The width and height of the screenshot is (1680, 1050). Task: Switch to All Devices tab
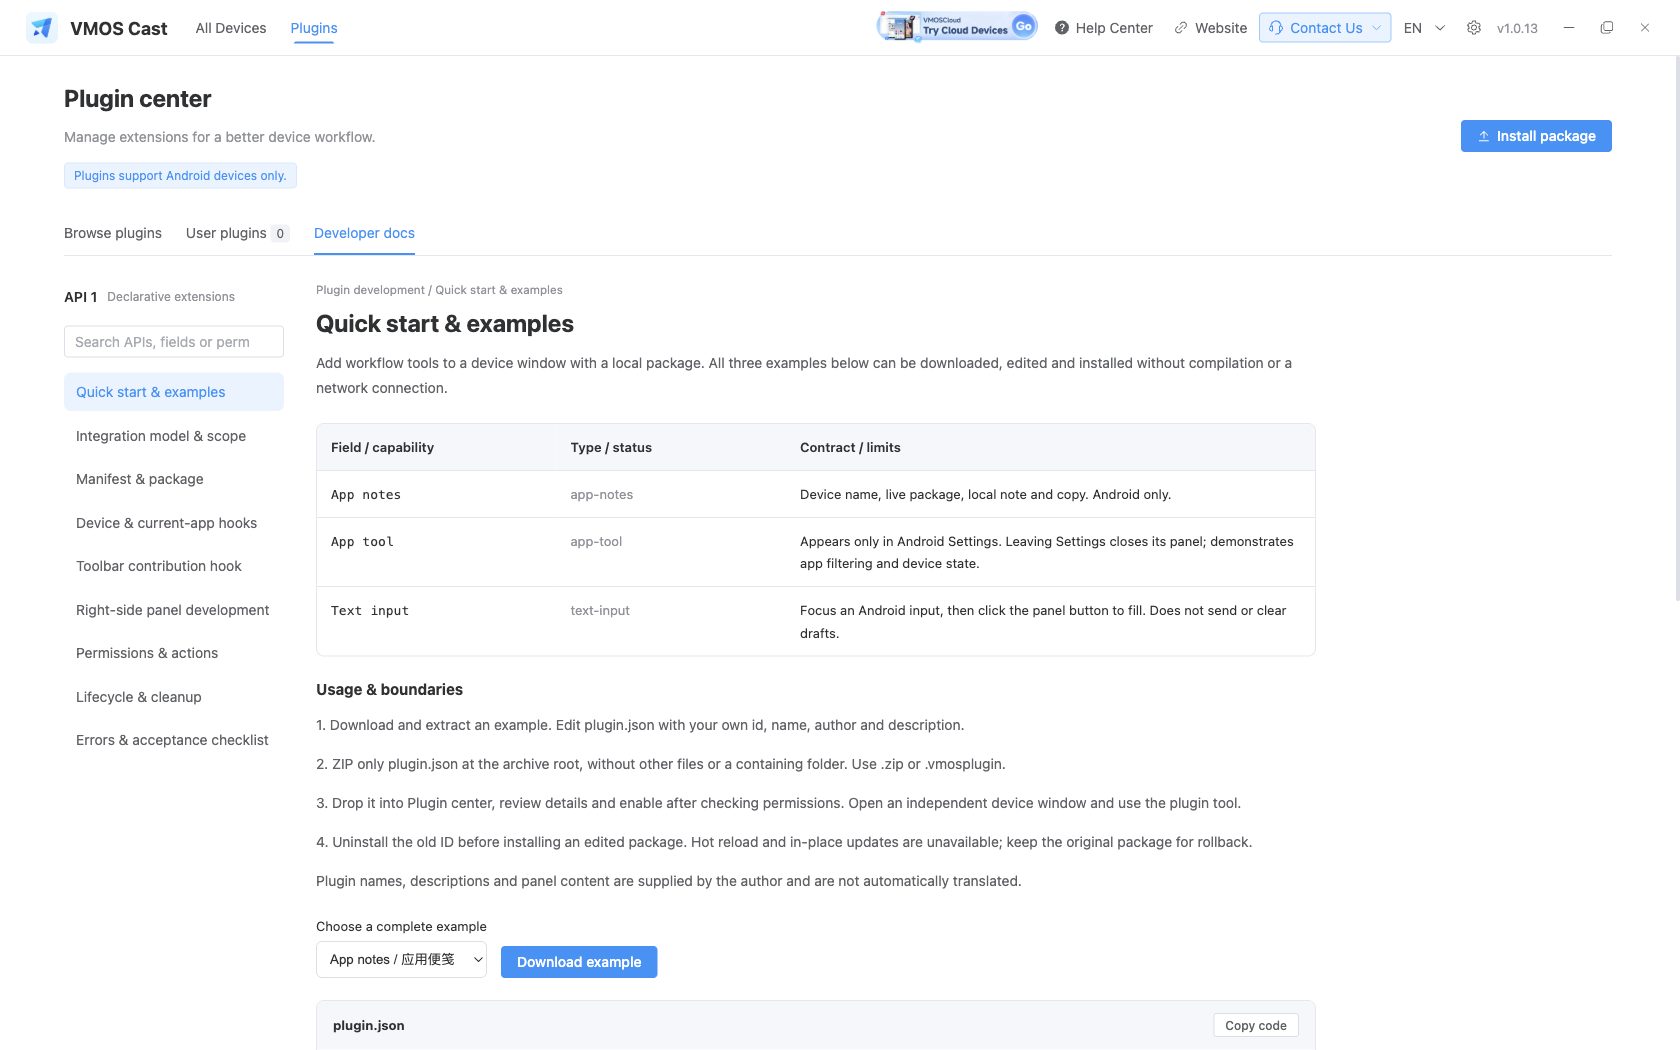[x=231, y=28]
